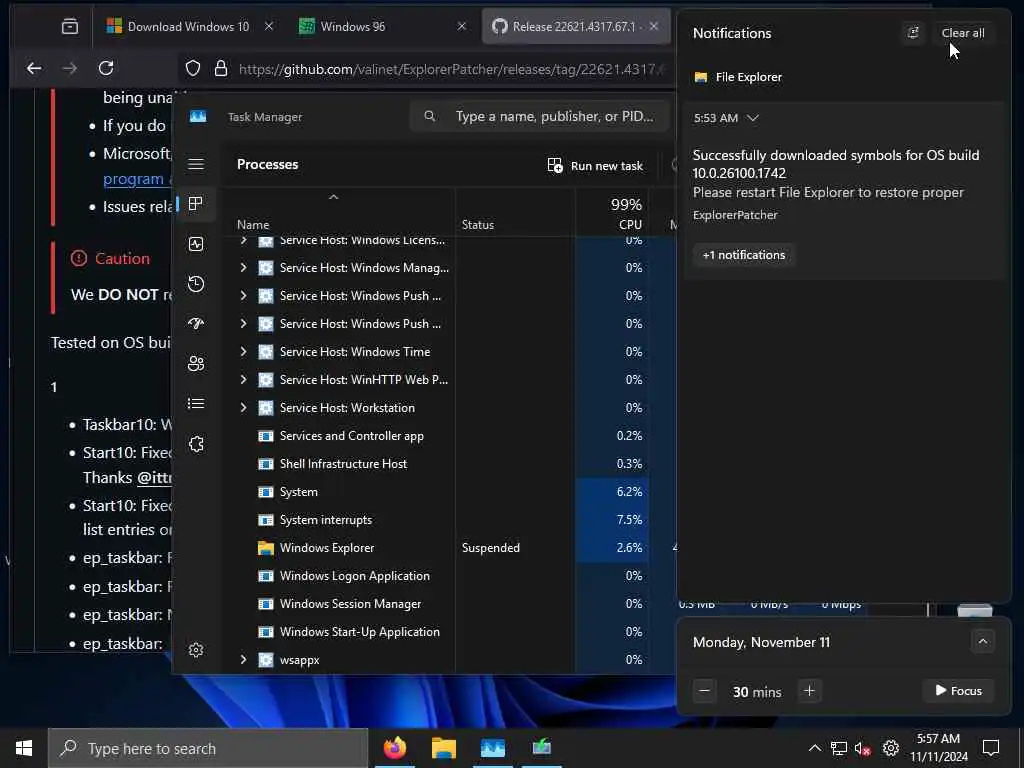Viewport: 1024px width, 768px height.
Task: Select the System interrupts process
Action: 424,520
